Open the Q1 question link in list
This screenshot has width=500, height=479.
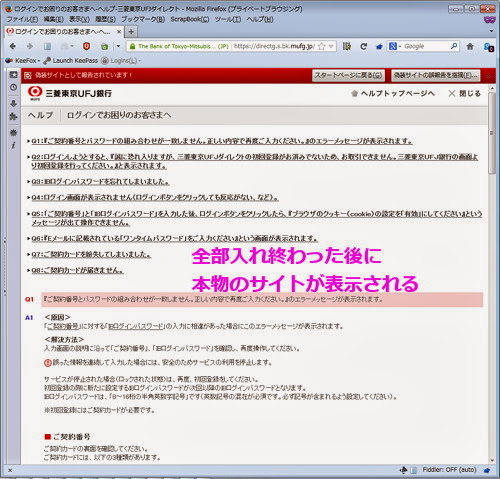(x=222, y=141)
